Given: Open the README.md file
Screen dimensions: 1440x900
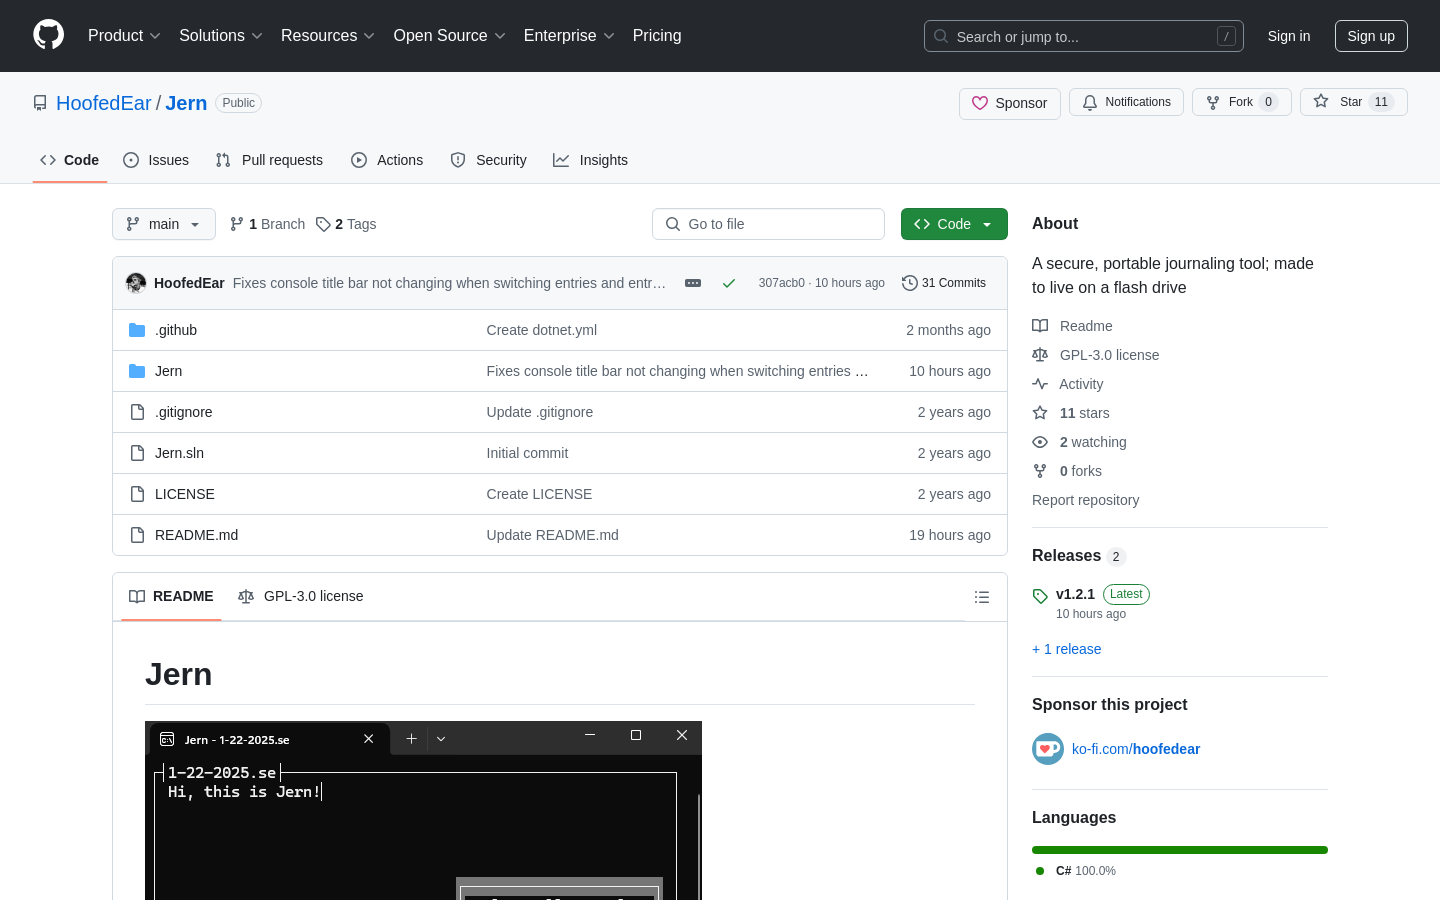Looking at the screenshot, I should 196,535.
